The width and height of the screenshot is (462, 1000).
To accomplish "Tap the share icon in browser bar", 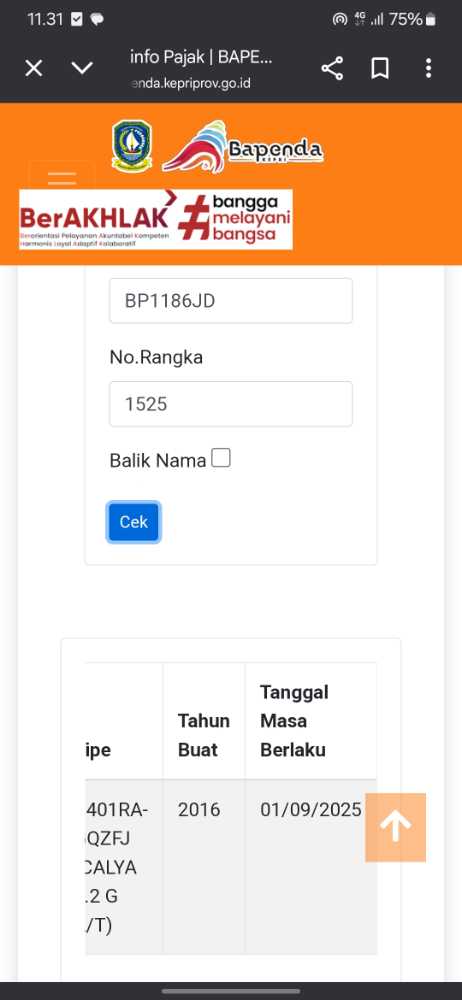I will (x=332, y=68).
